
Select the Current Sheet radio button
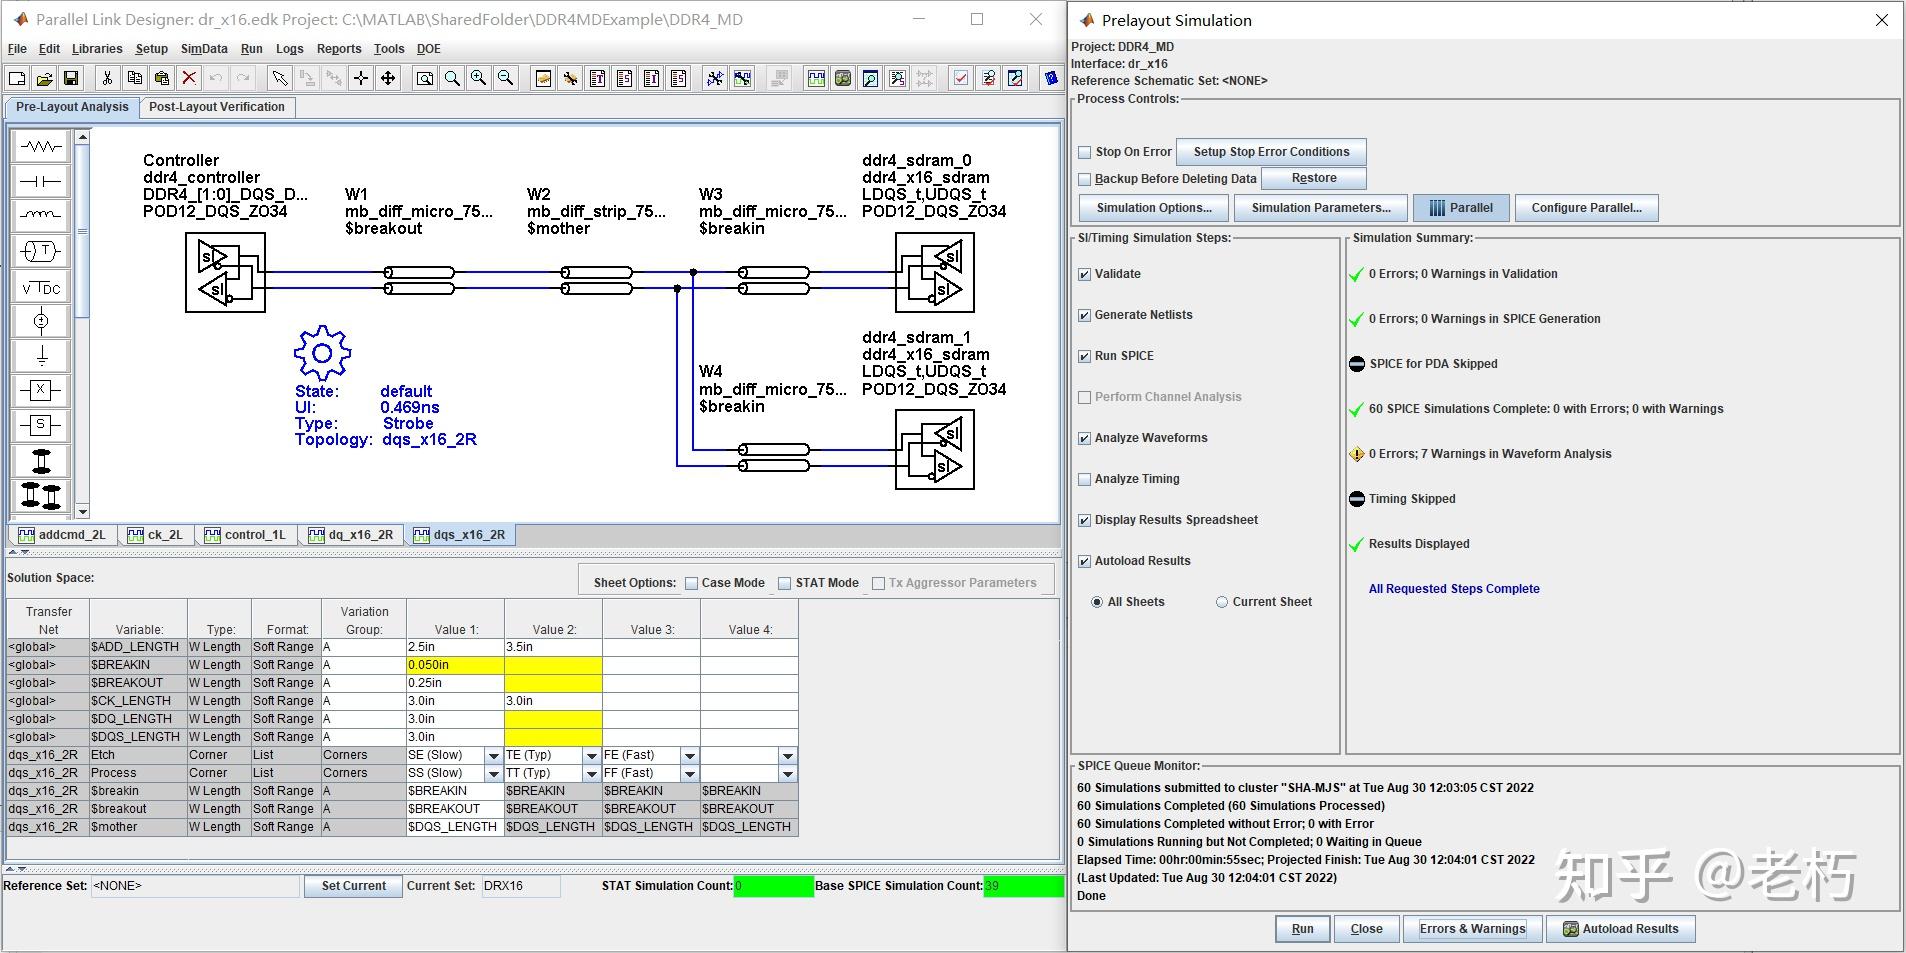[1221, 602]
